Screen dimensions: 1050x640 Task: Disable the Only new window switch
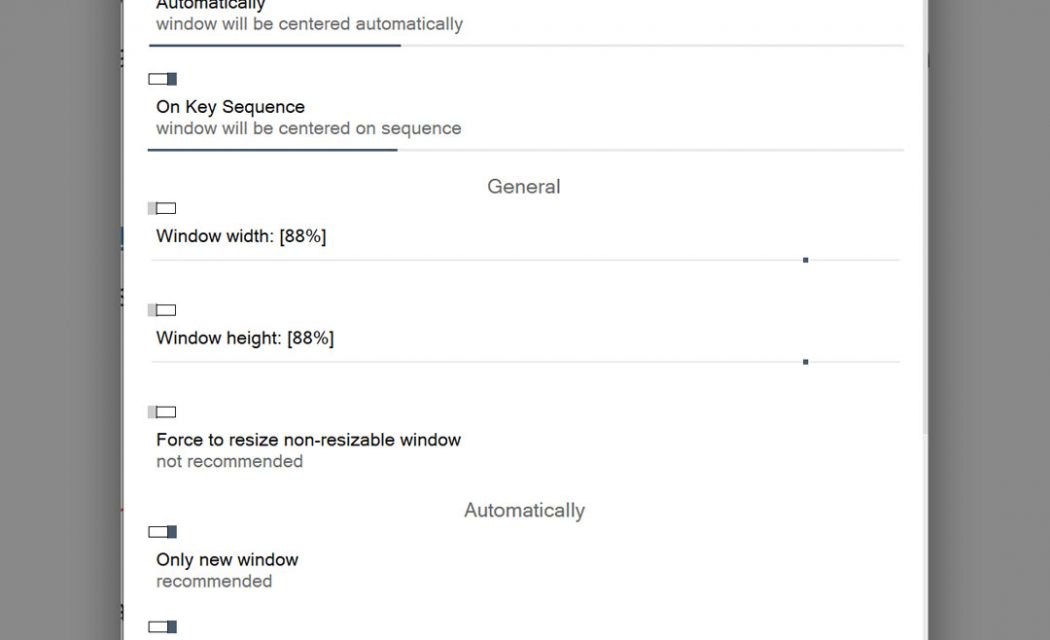pyautogui.click(x=163, y=532)
